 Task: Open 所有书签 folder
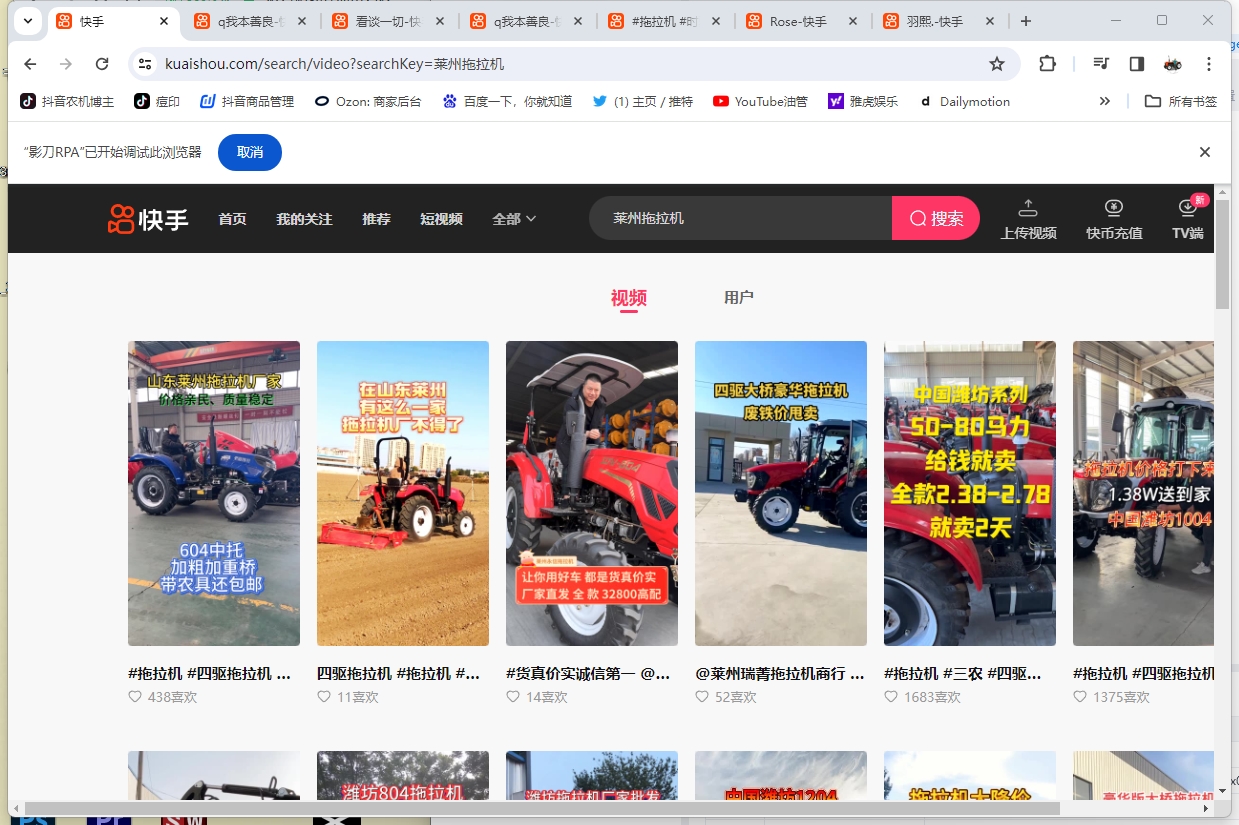(1181, 101)
